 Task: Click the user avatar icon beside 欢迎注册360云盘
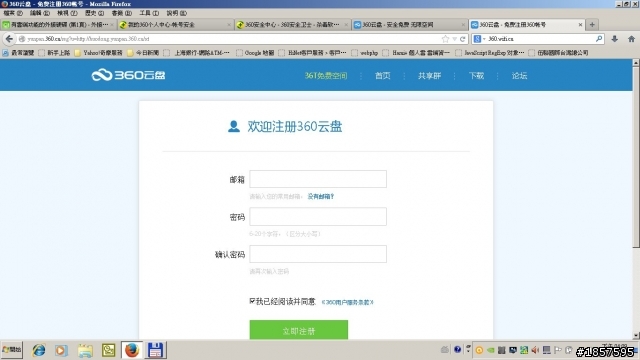pyautogui.click(x=233, y=126)
